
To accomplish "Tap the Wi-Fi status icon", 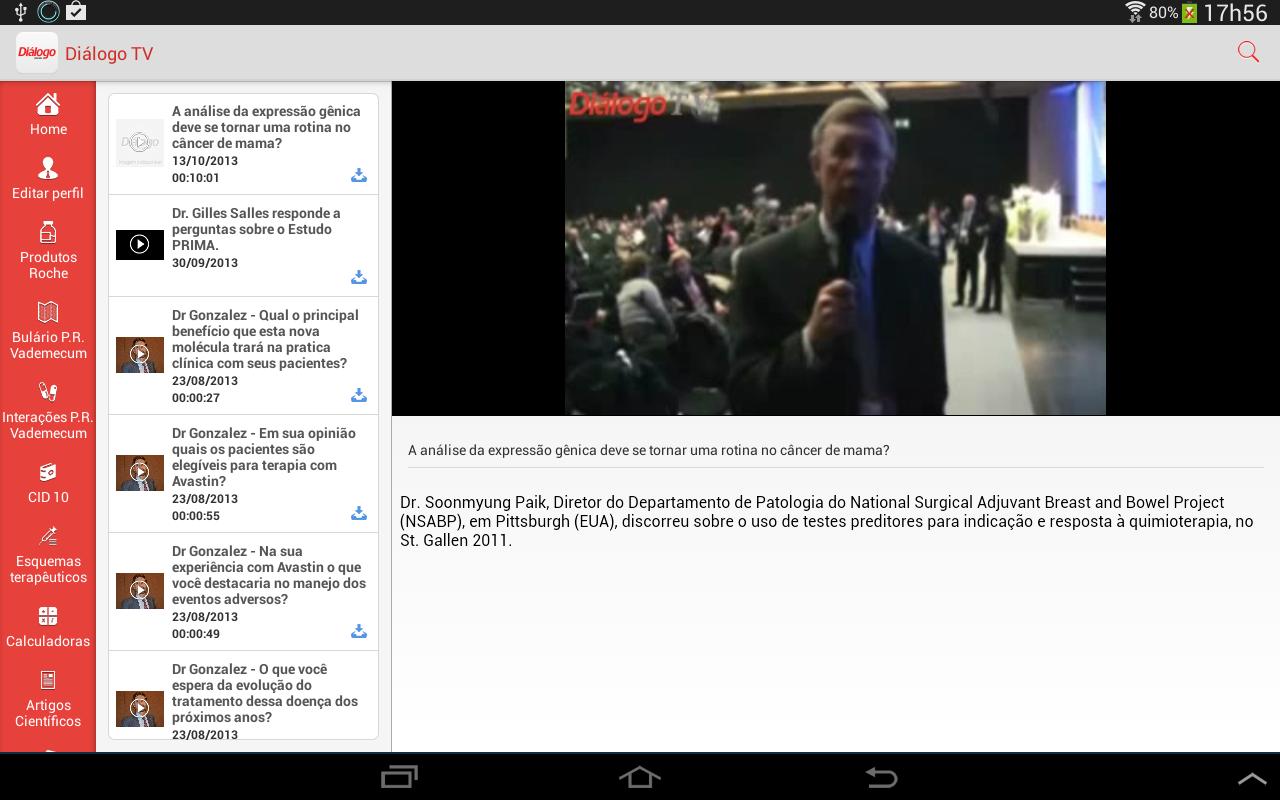I will pyautogui.click(x=1135, y=12).
